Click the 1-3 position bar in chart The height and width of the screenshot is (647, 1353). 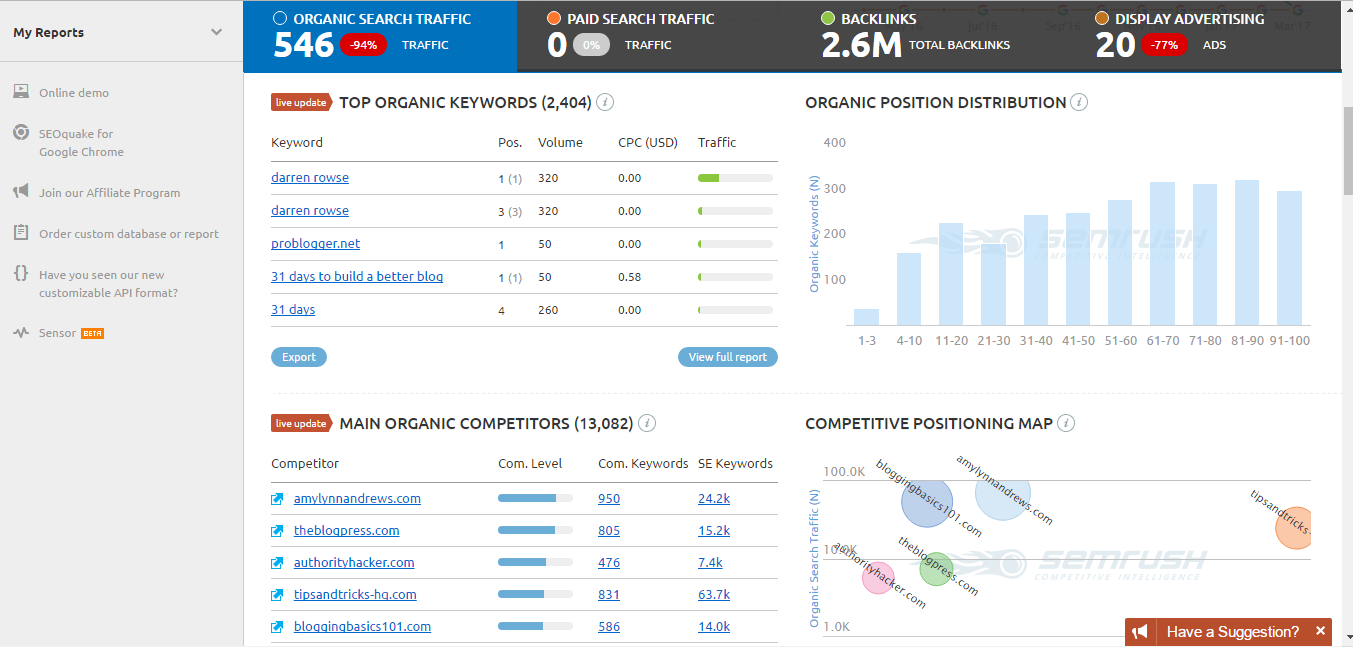866,317
